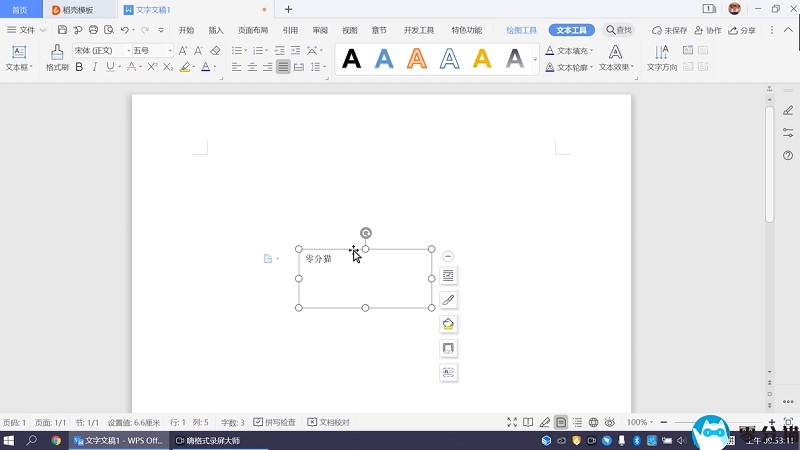Click the shape style brush icon beside text box
Screen dimensions: 800x450
pos(448,299)
